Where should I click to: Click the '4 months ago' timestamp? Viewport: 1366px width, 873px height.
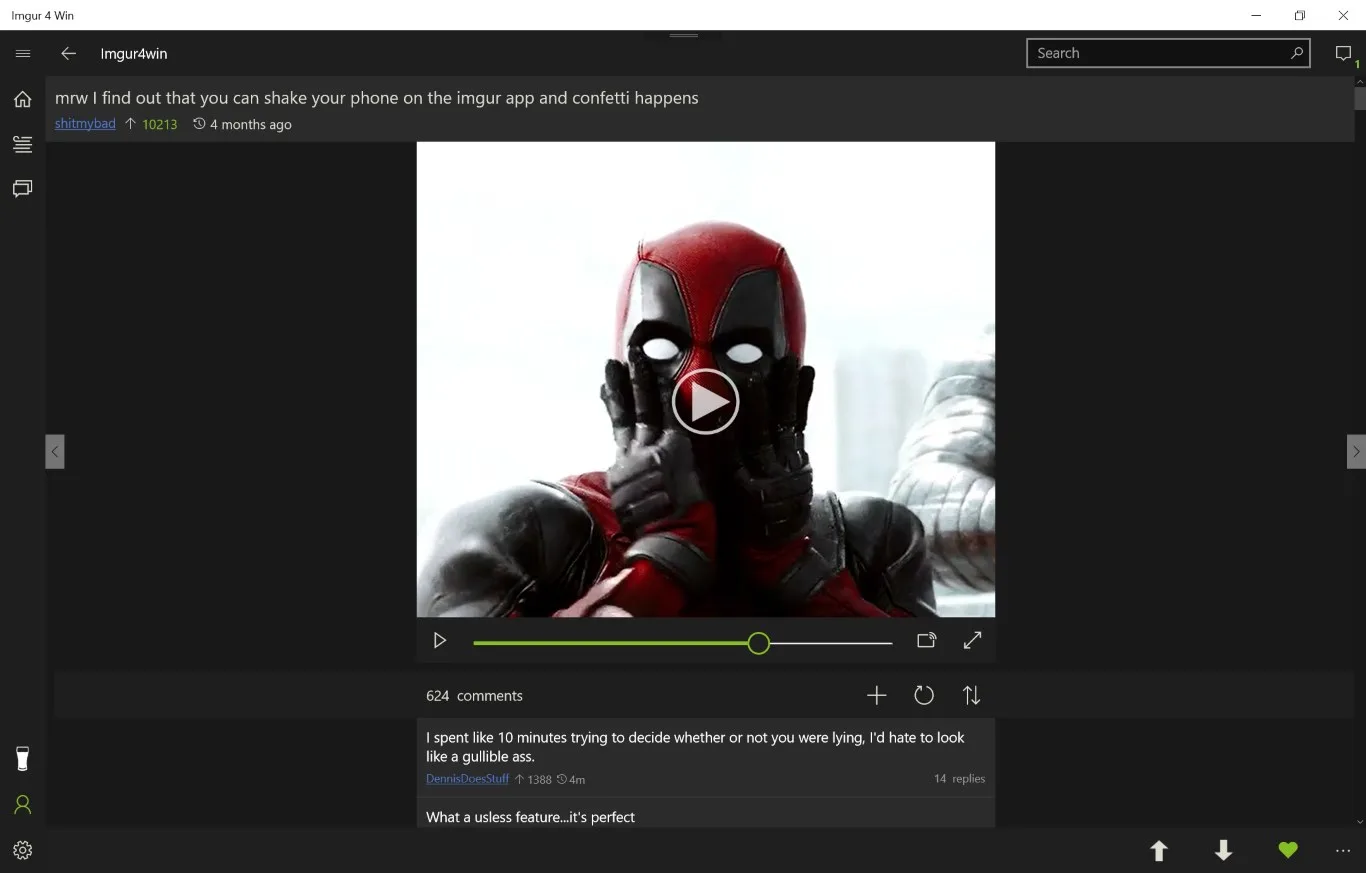[251, 125]
